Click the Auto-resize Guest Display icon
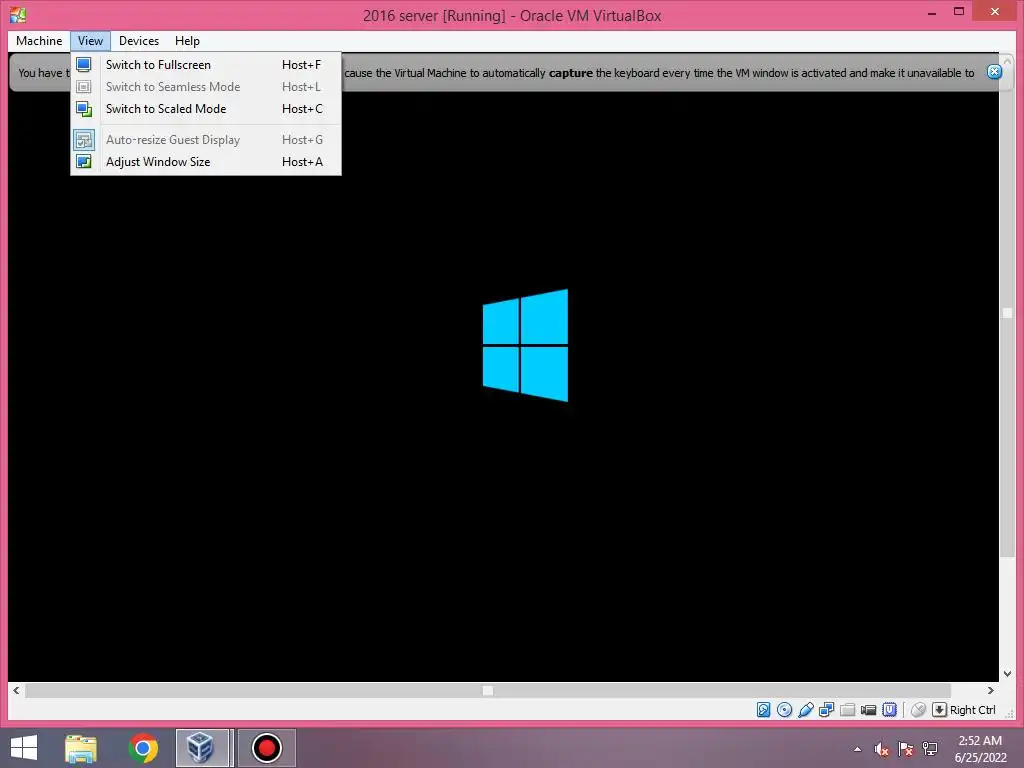This screenshot has height=768, width=1024. pyautogui.click(x=84, y=140)
